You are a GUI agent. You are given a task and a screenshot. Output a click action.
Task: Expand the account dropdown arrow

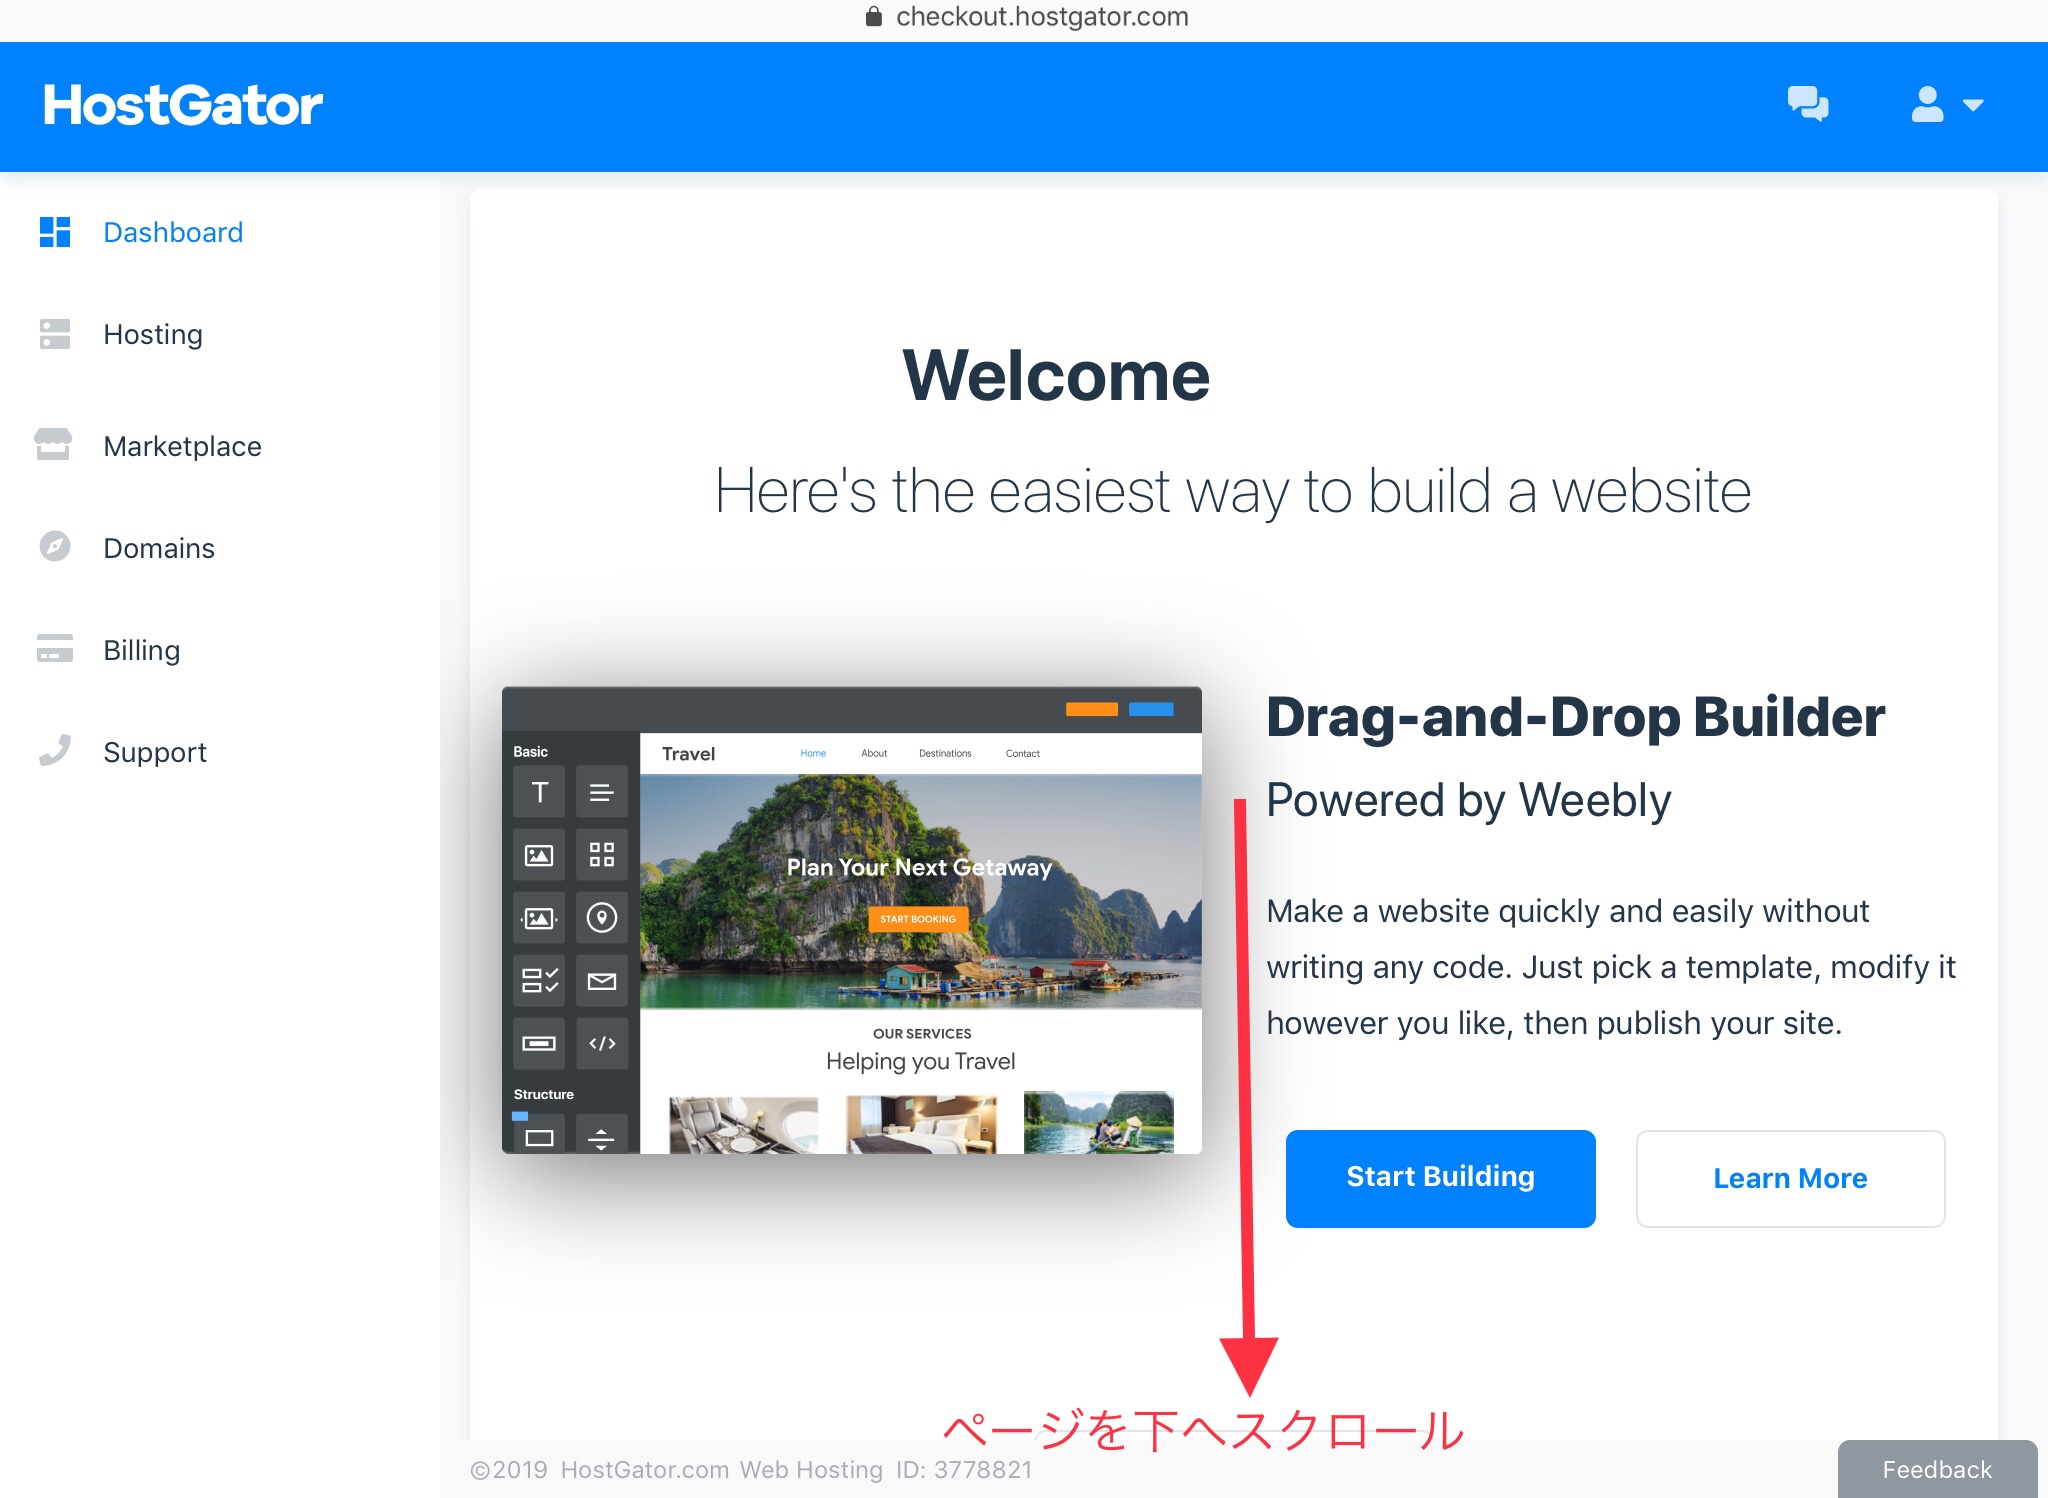point(1973,105)
